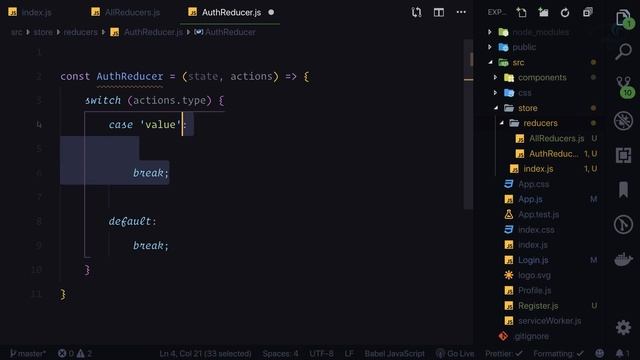Open the Bookmarks view icon

[x=623, y=190]
